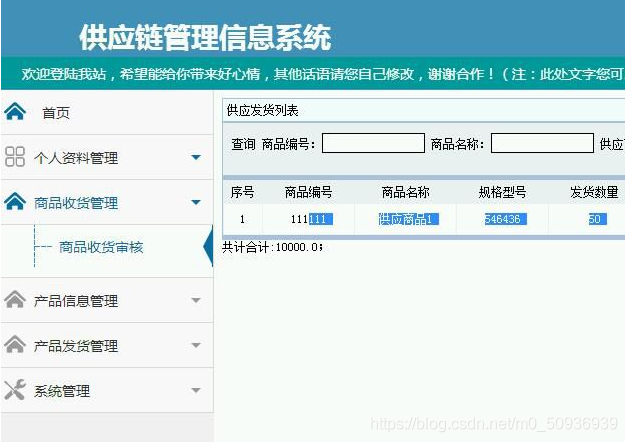
Task: Click the 序号 column header
Action: click(242, 192)
